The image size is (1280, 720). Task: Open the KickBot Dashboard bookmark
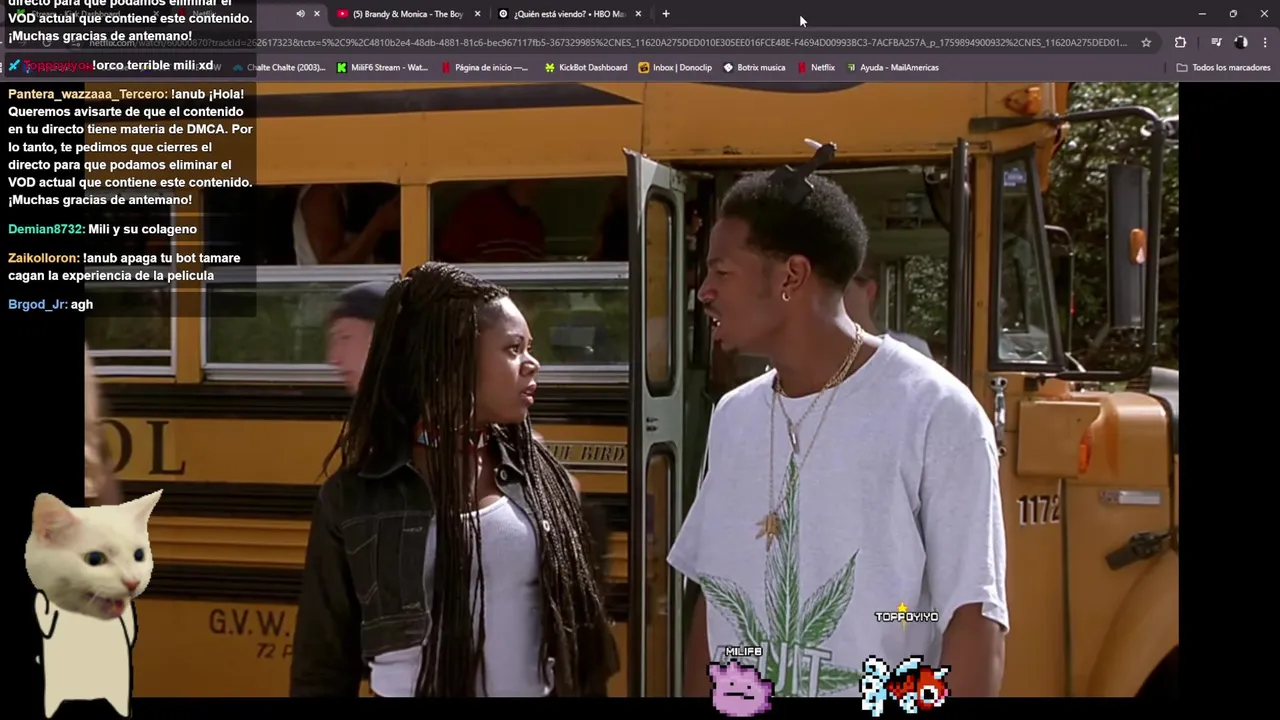(x=585, y=68)
